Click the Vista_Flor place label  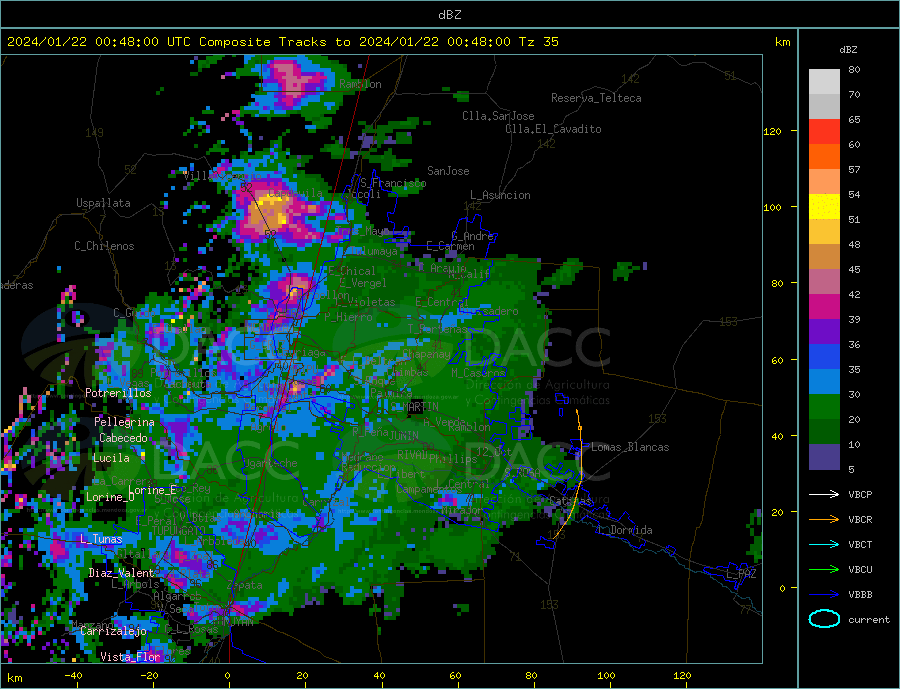click(x=130, y=657)
